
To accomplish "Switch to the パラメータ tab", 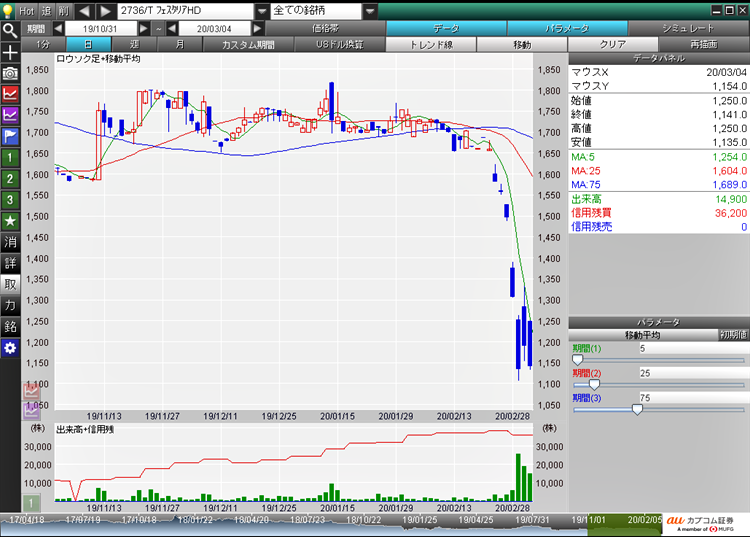I will coord(568,29).
